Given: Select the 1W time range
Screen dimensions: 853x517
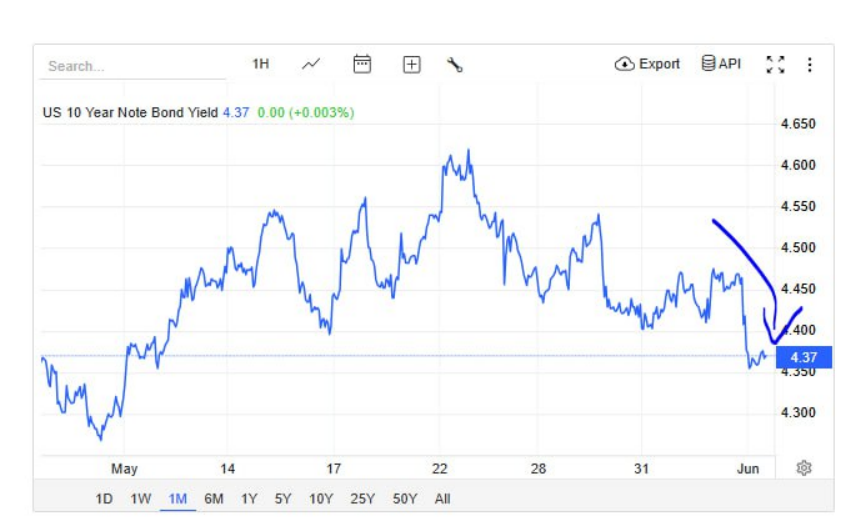Looking at the screenshot, I should 140,498.
